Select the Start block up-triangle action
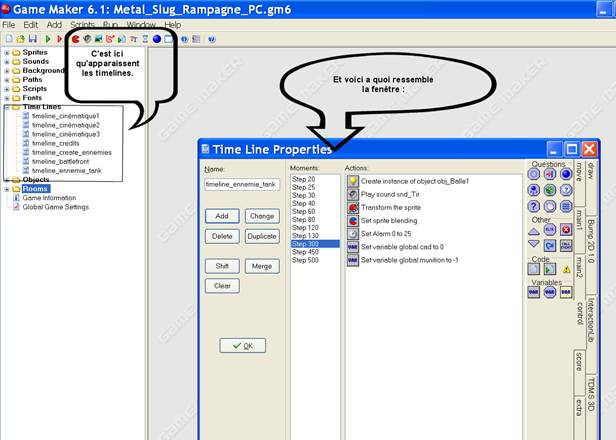The height and width of the screenshot is (440, 616). pyautogui.click(x=534, y=231)
